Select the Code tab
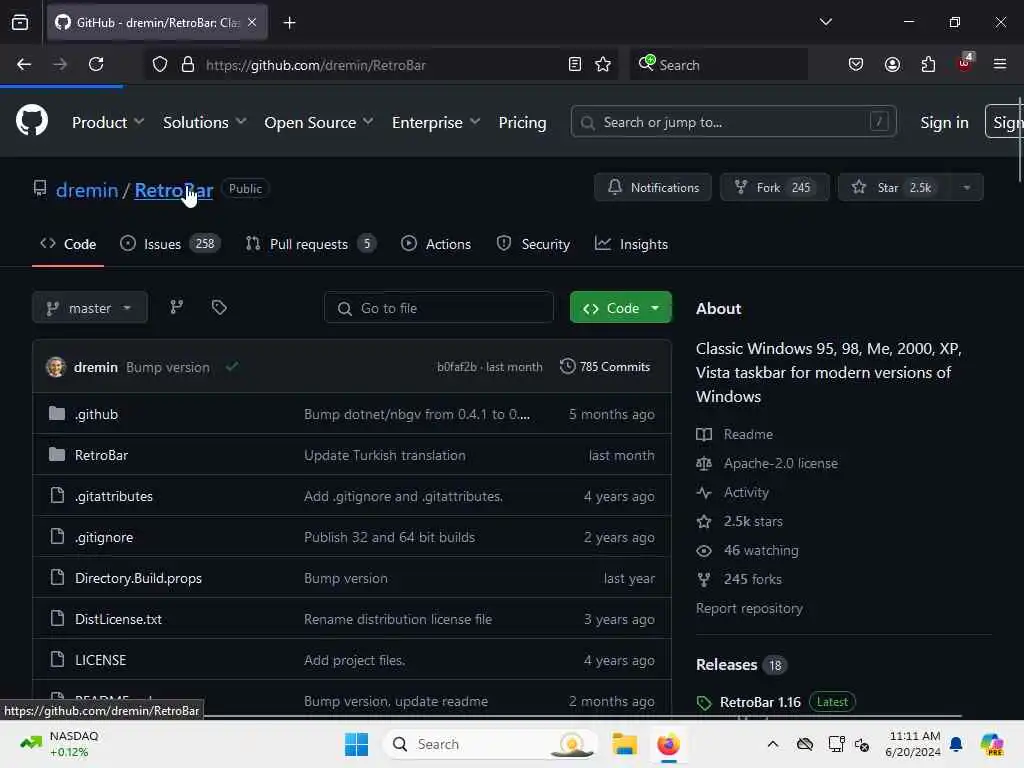The image size is (1024, 768). click(68, 244)
